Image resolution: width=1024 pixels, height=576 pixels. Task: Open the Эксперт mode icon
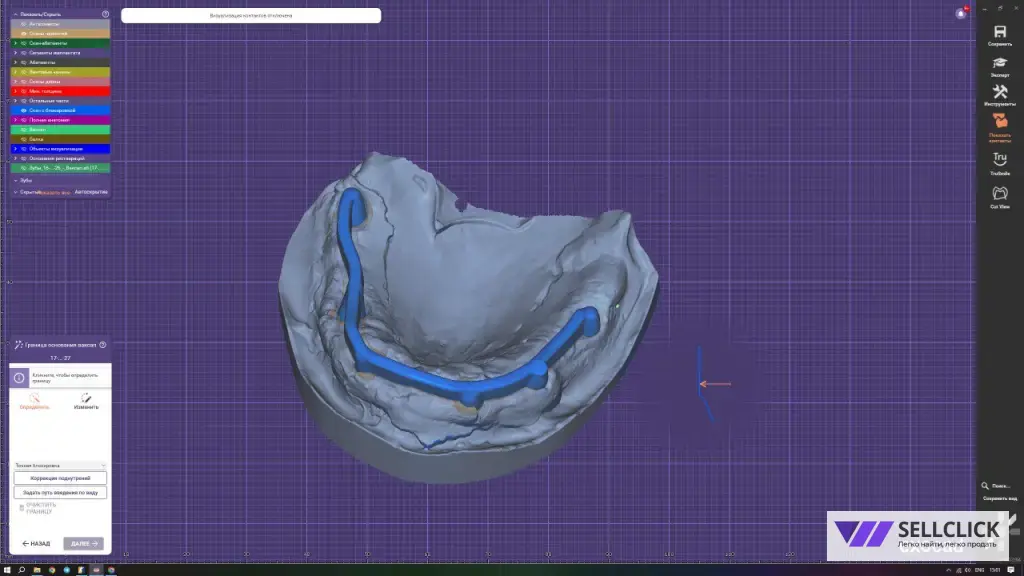click(x=999, y=64)
